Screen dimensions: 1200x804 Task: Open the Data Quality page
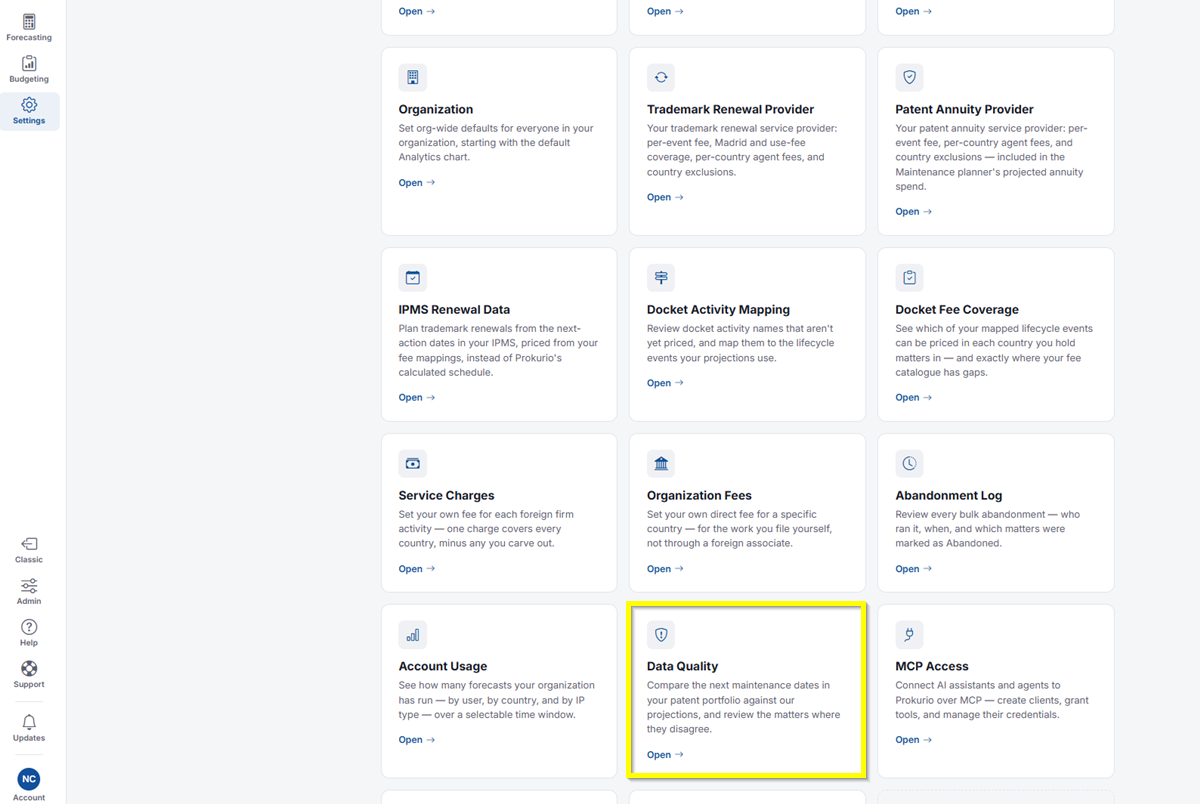(x=665, y=755)
